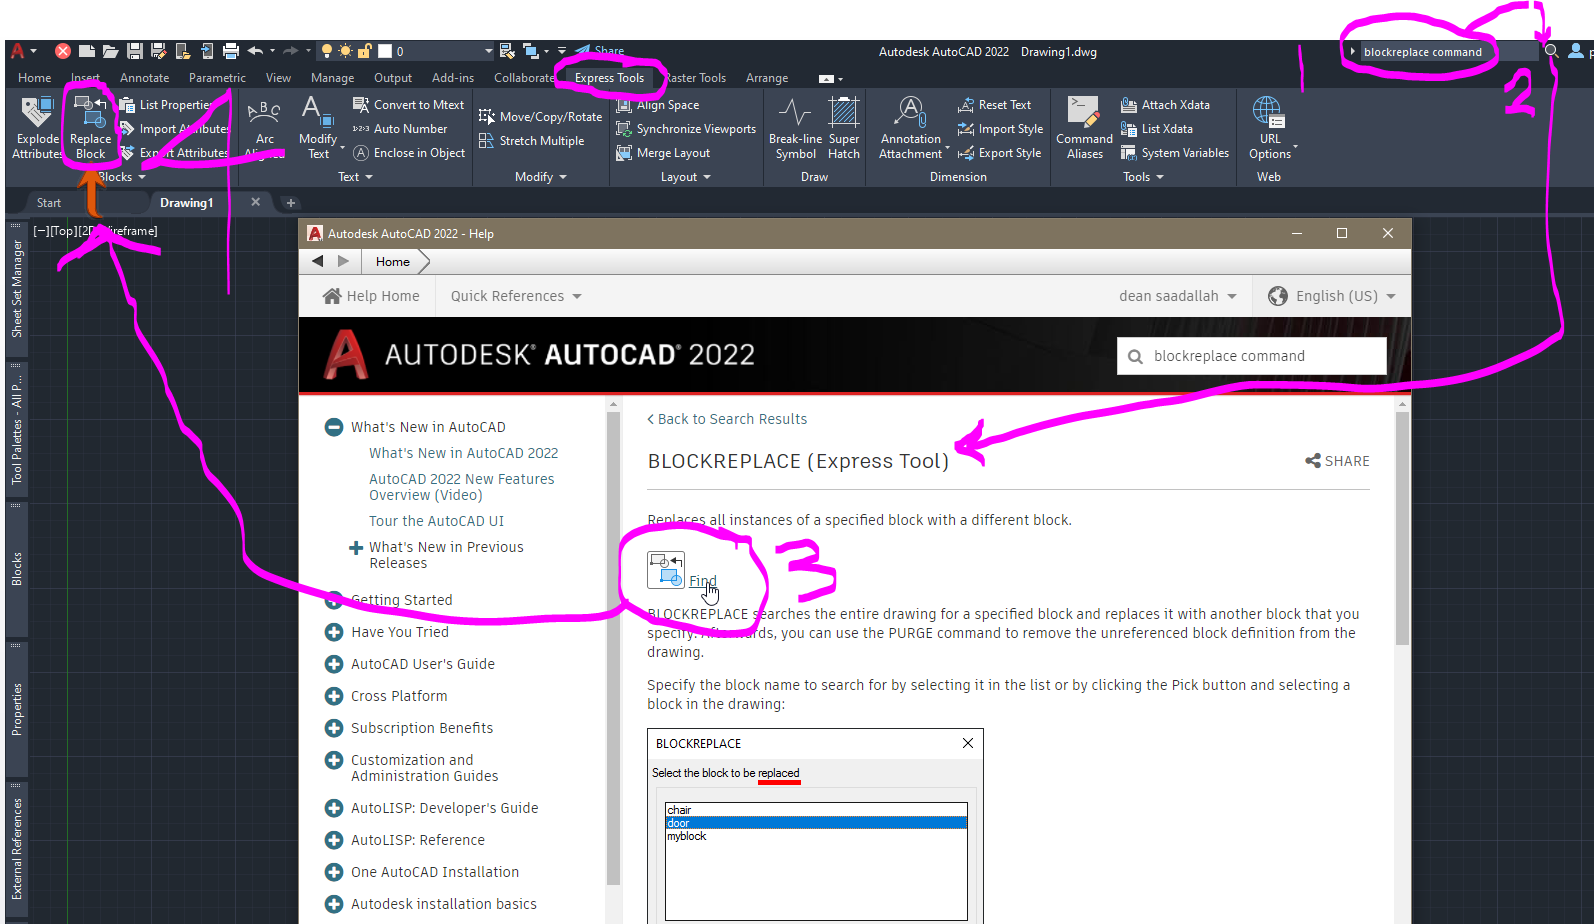Pick the Stretch Multiple tool

531,141
